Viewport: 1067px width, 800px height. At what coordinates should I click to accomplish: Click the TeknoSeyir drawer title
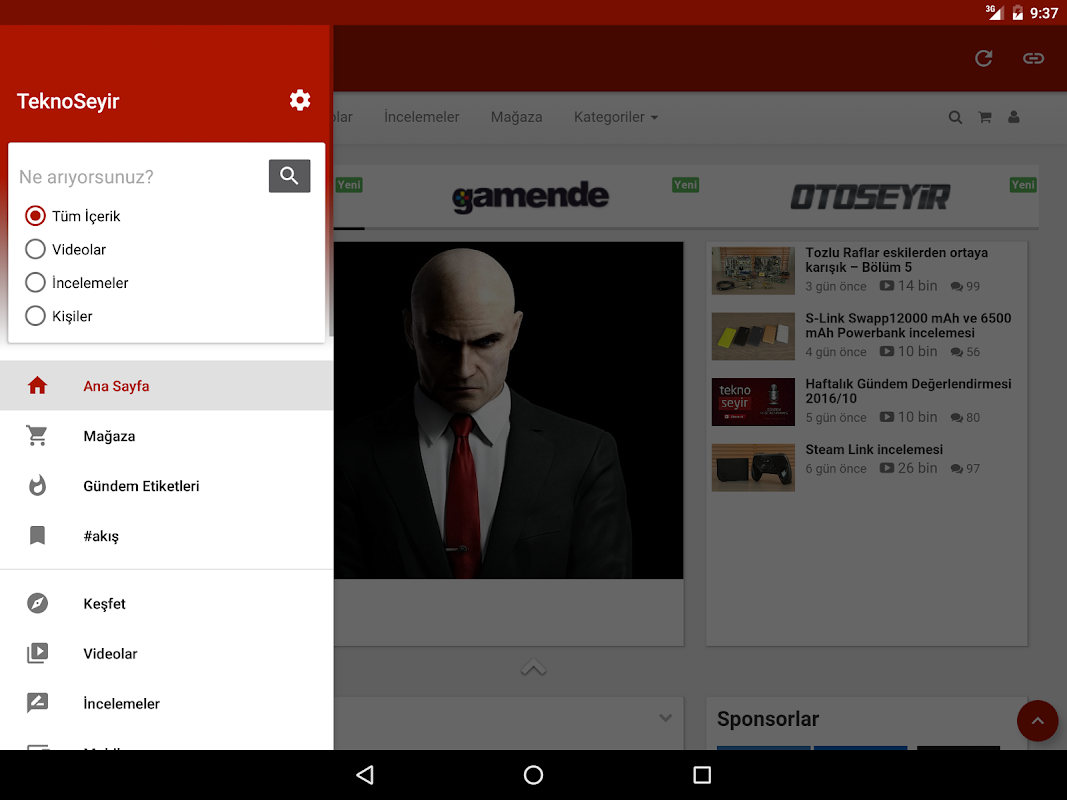click(68, 101)
